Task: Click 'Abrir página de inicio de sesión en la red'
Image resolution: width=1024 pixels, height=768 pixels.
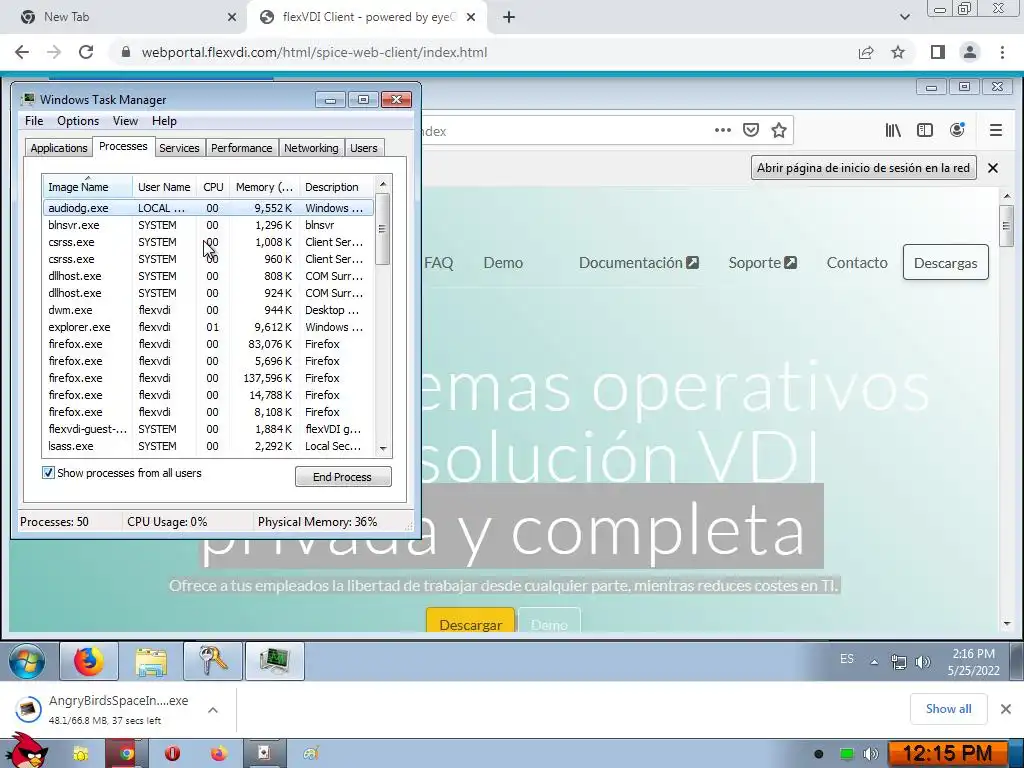Action: point(863,168)
